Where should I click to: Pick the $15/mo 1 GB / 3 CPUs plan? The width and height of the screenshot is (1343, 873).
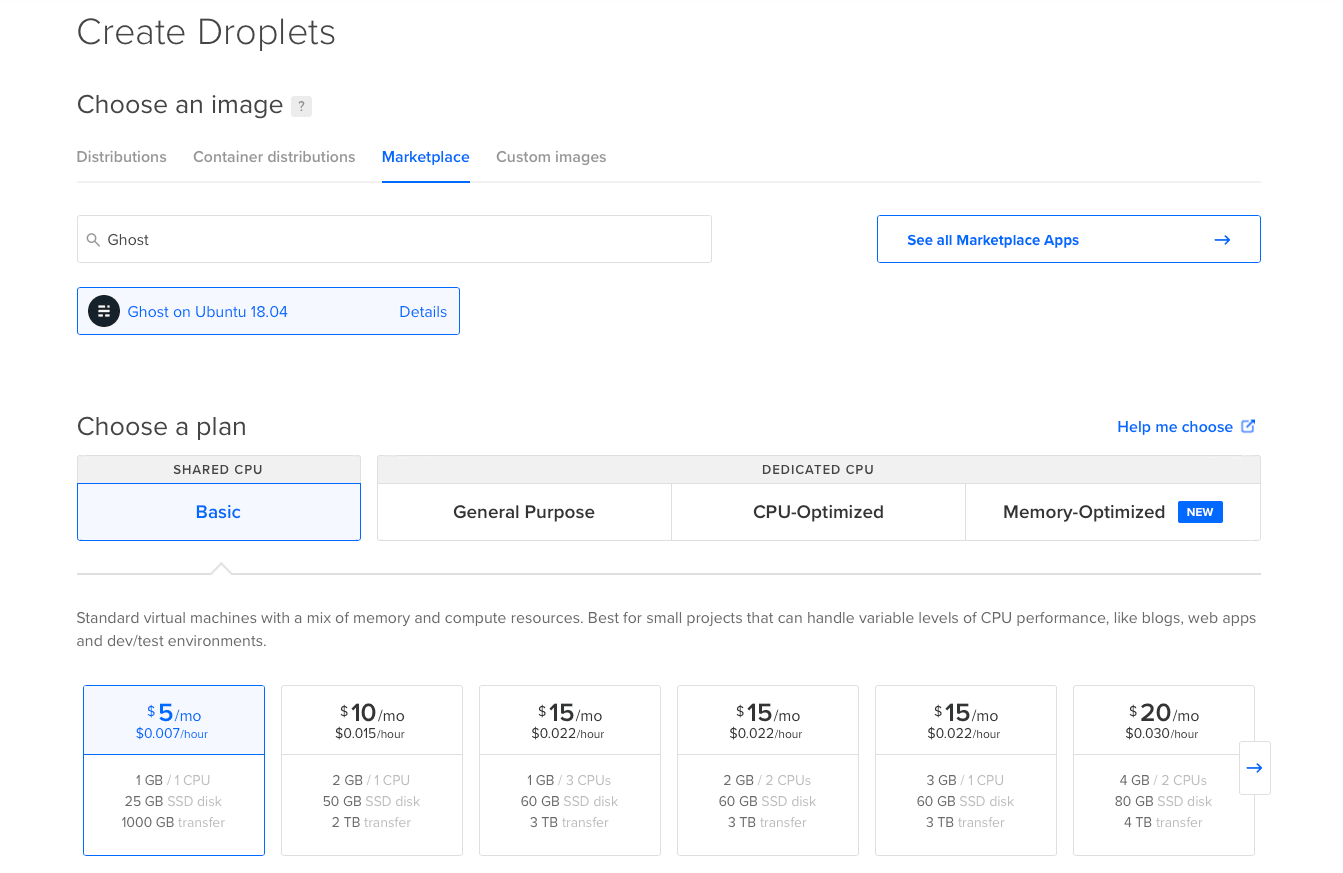pos(570,770)
